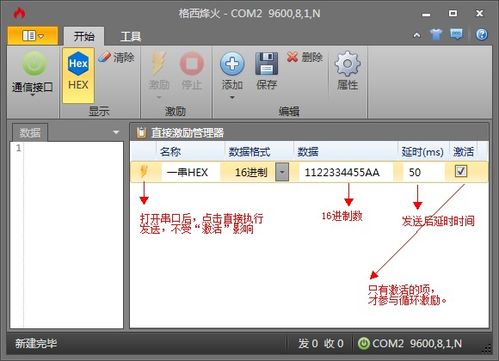
Task: Collapse the ribbon with the chevron
Action: pyautogui.click(x=417, y=35)
